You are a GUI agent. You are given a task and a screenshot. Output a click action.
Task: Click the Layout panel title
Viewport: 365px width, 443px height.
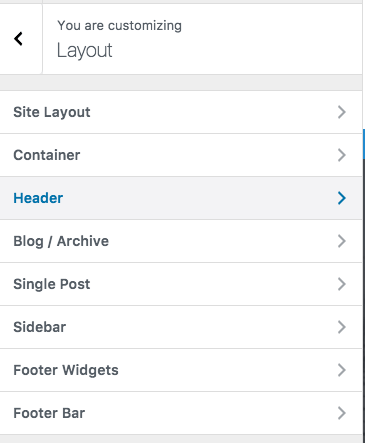point(85,51)
